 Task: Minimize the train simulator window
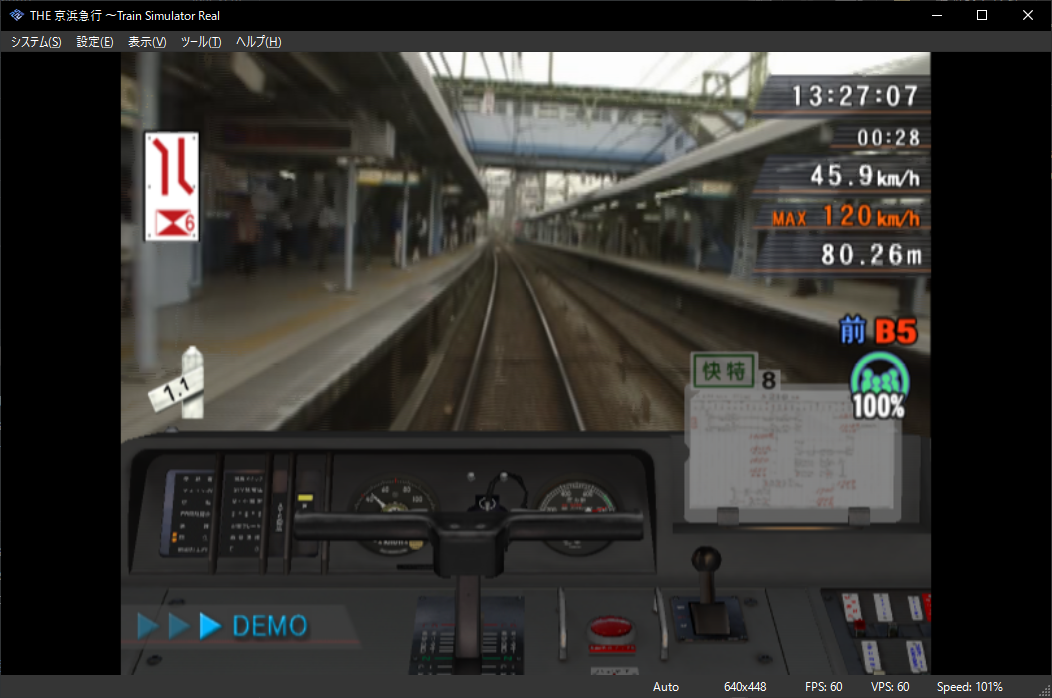click(937, 15)
